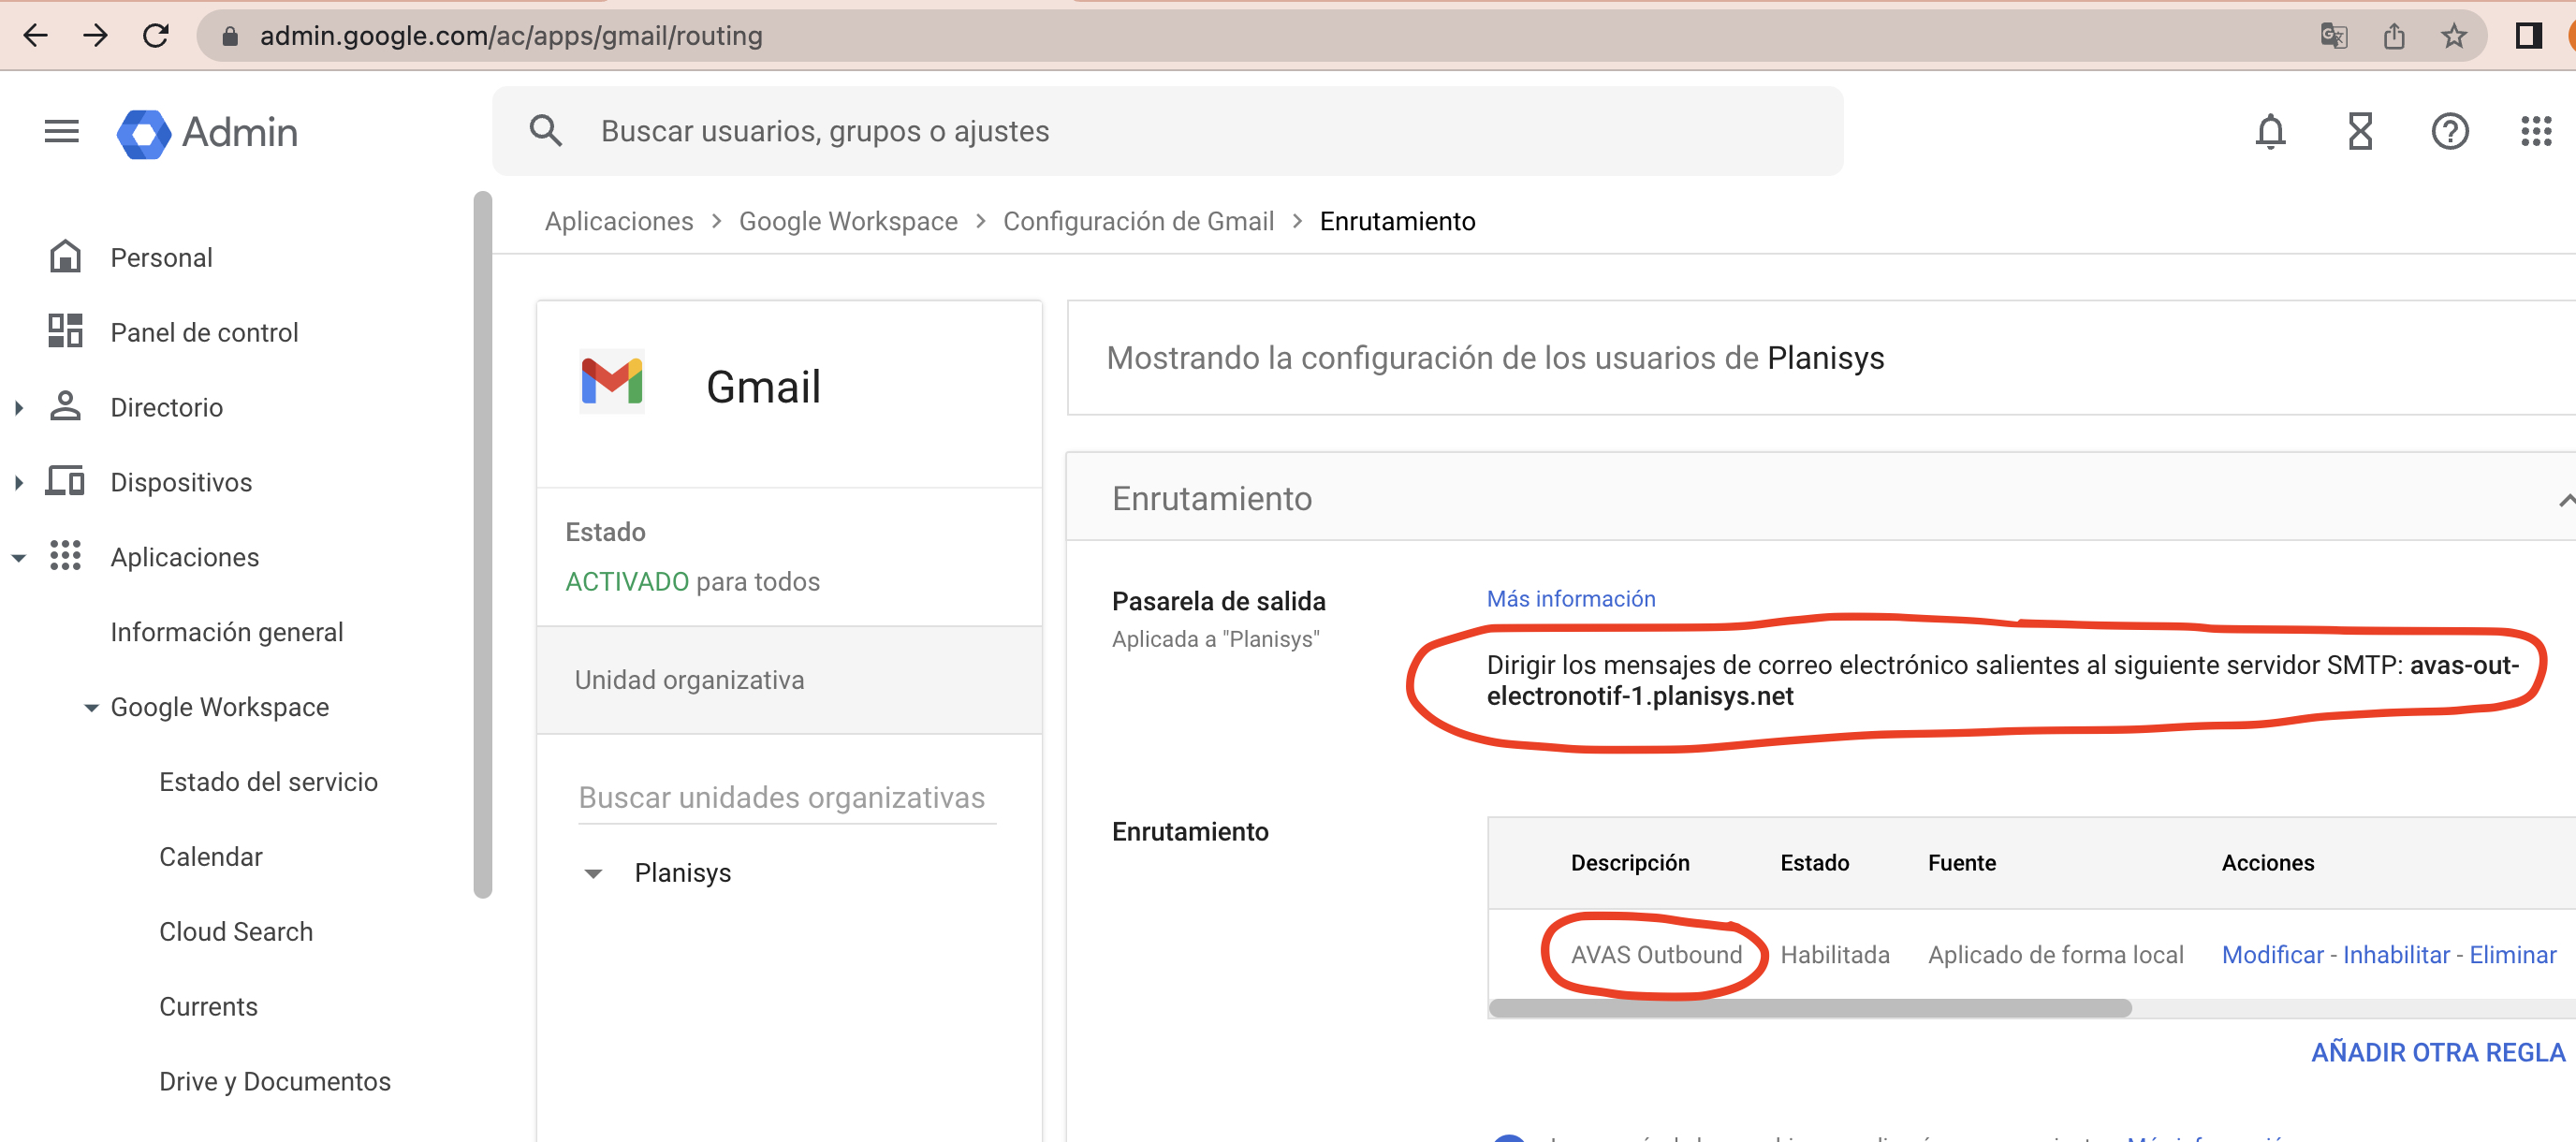The height and width of the screenshot is (1142, 2576).
Task: Click the Buscar usuarios search field
Action: (1167, 131)
